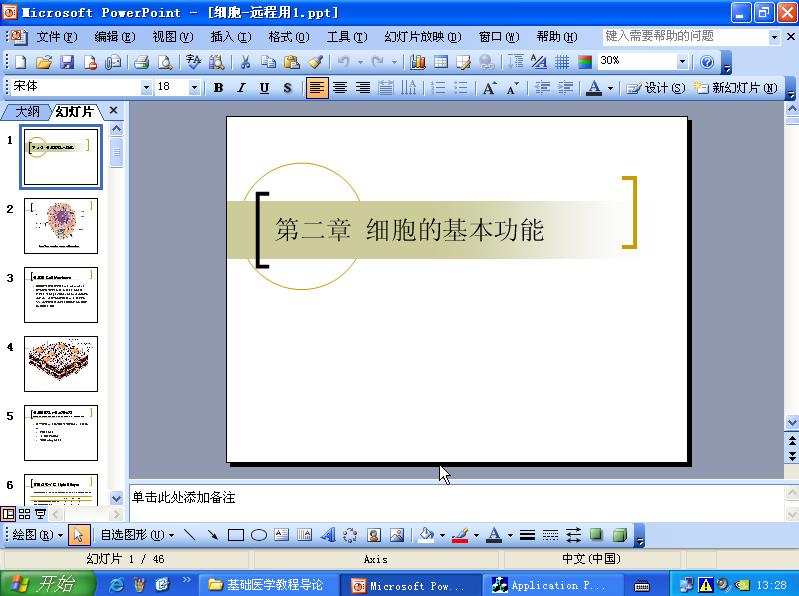This screenshot has height=596, width=799.
Task: Enable center text alignment
Action: (x=340, y=88)
